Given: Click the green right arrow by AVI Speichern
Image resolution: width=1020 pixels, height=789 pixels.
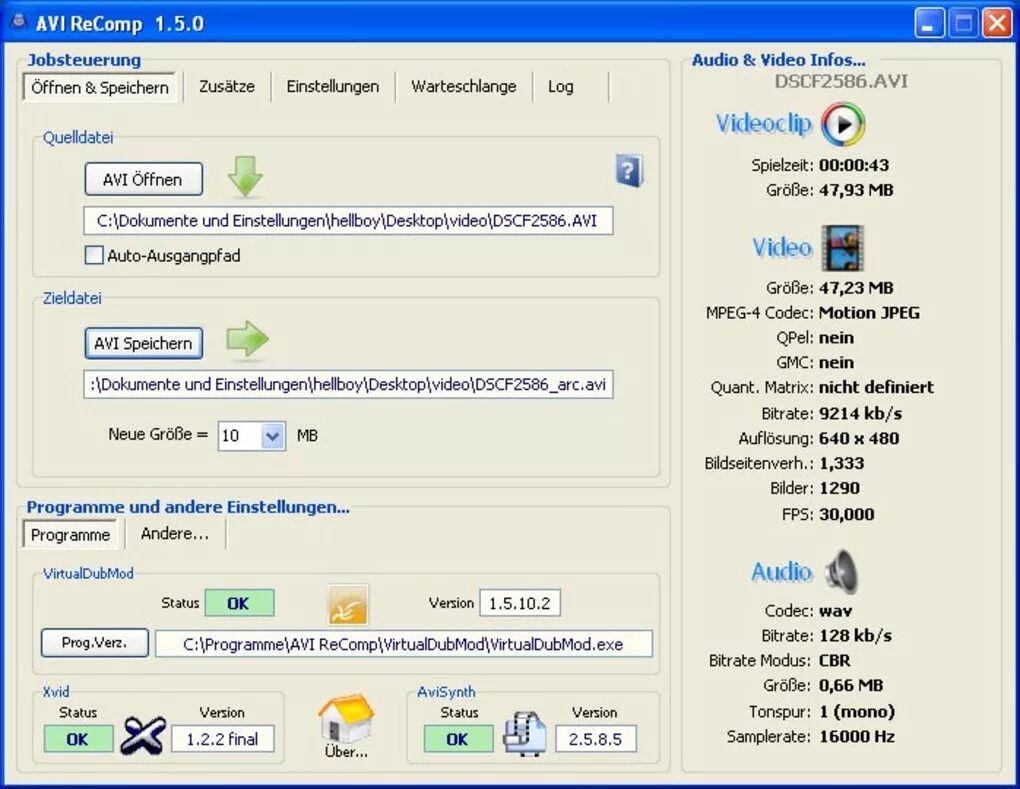Looking at the screenshot, I should coord(247,339).
